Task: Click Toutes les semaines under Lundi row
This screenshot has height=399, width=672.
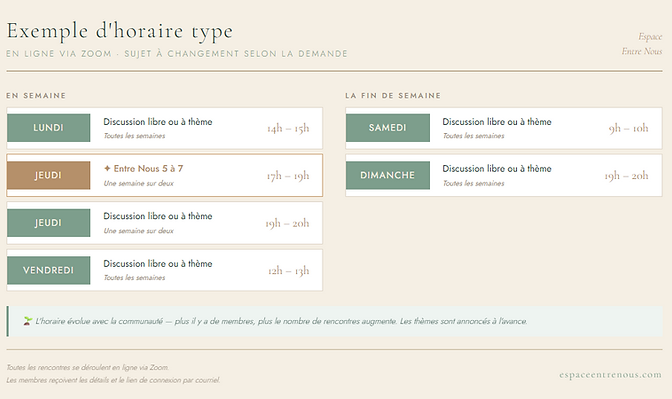Action: tap(135, 136)
